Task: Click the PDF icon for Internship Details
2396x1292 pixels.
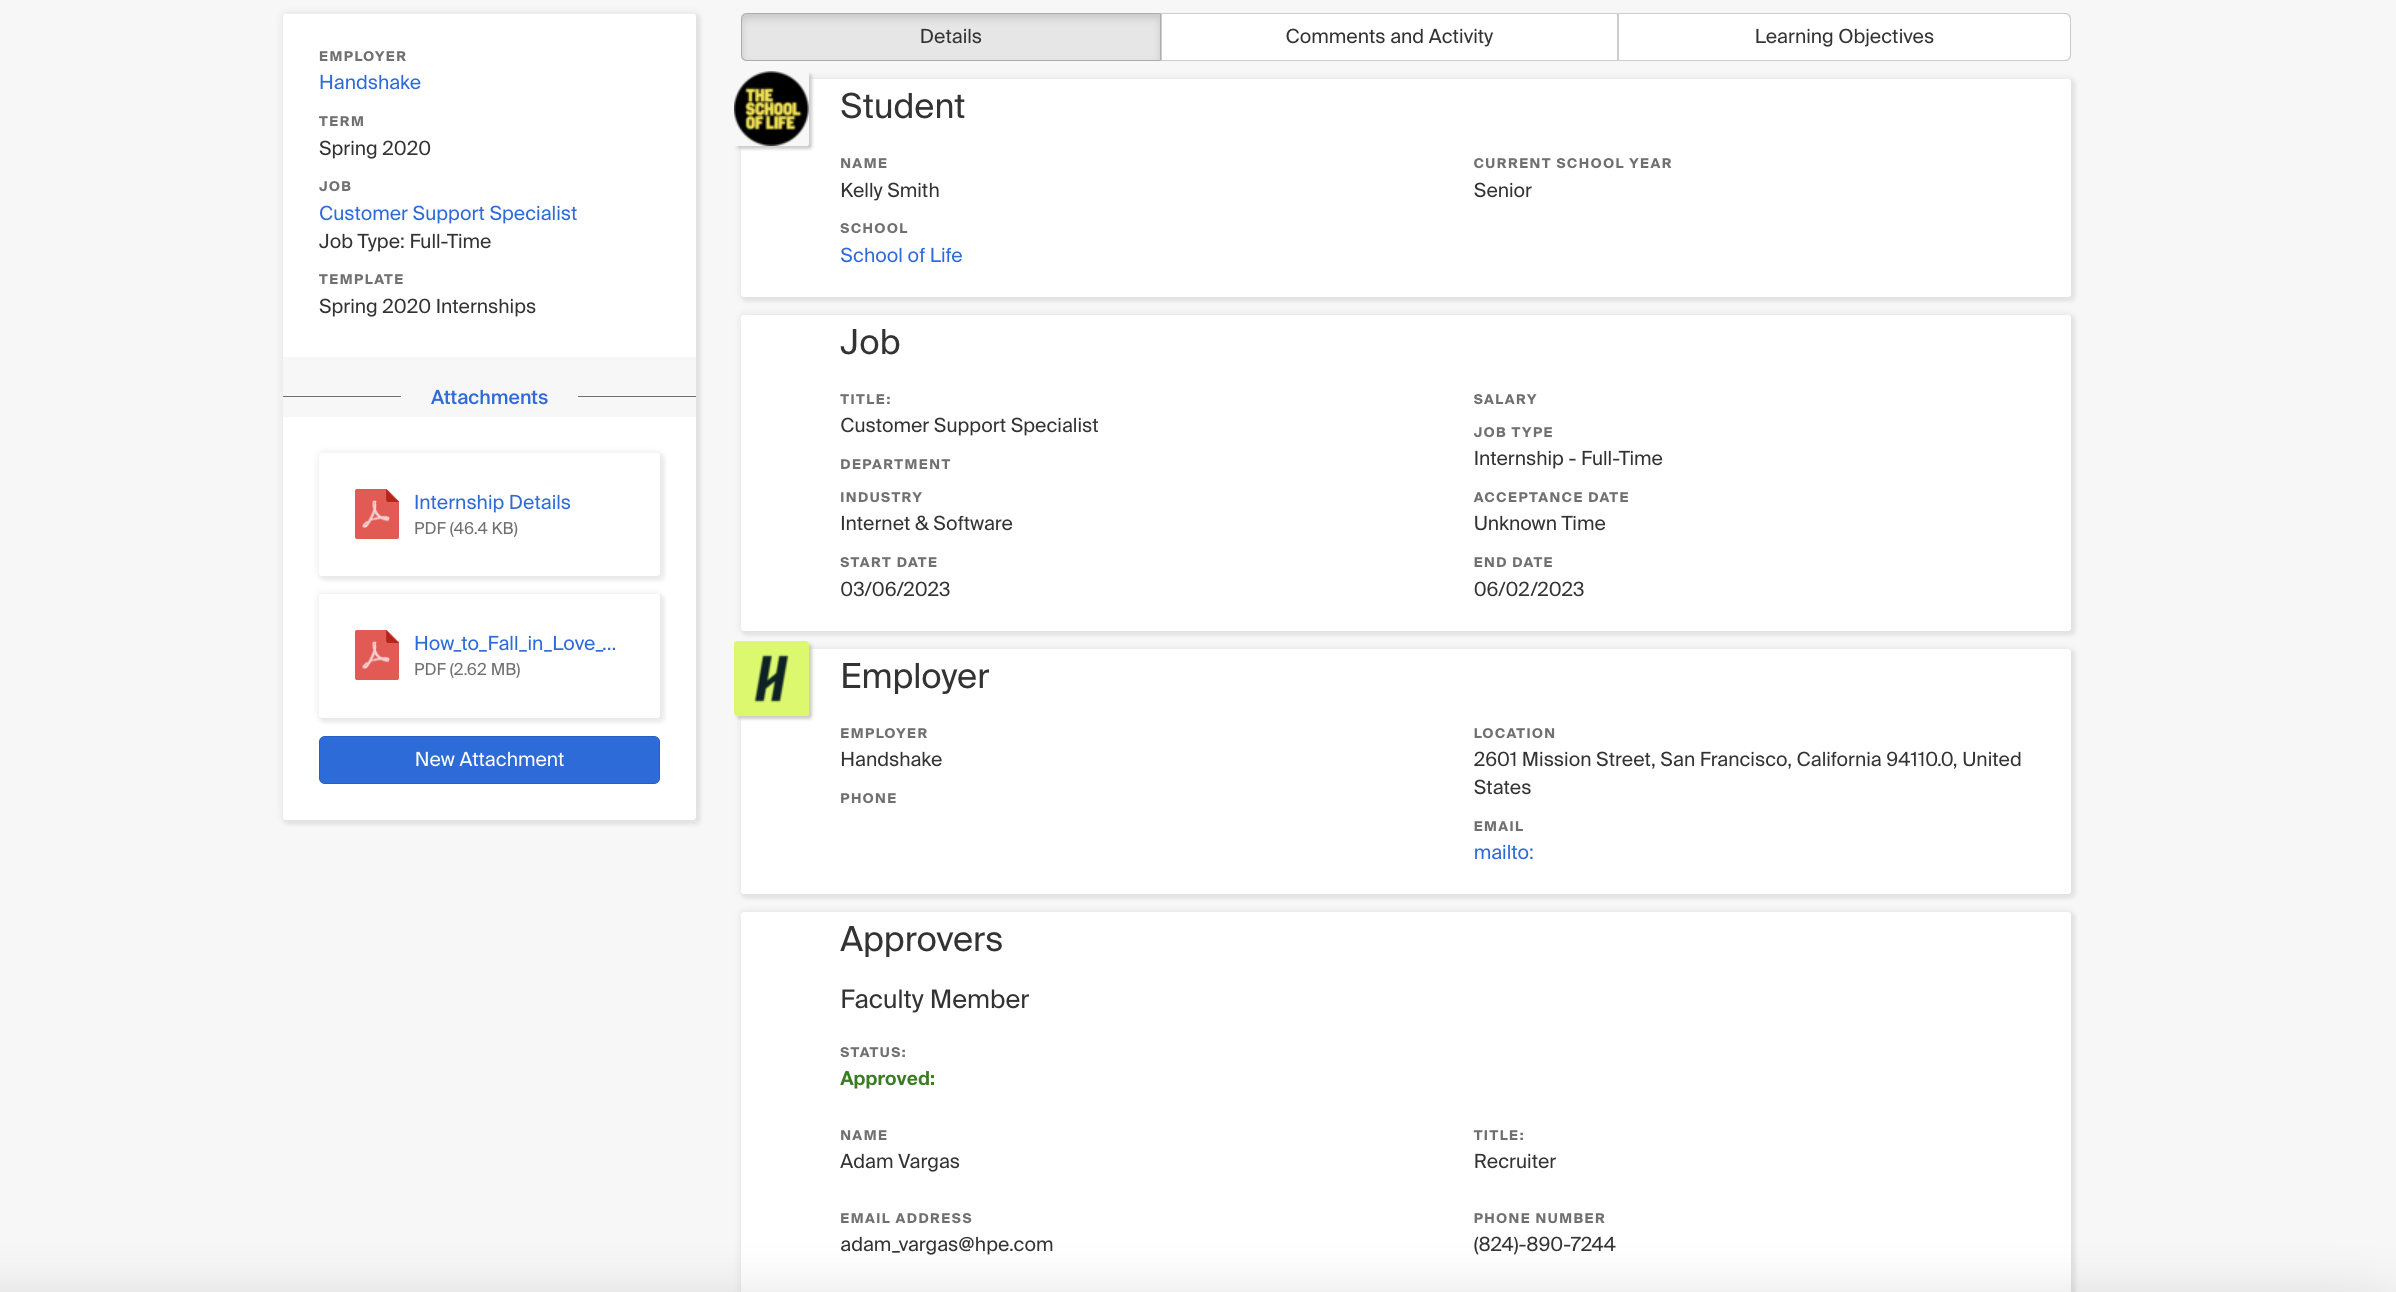Action: [x=377, y=514]
